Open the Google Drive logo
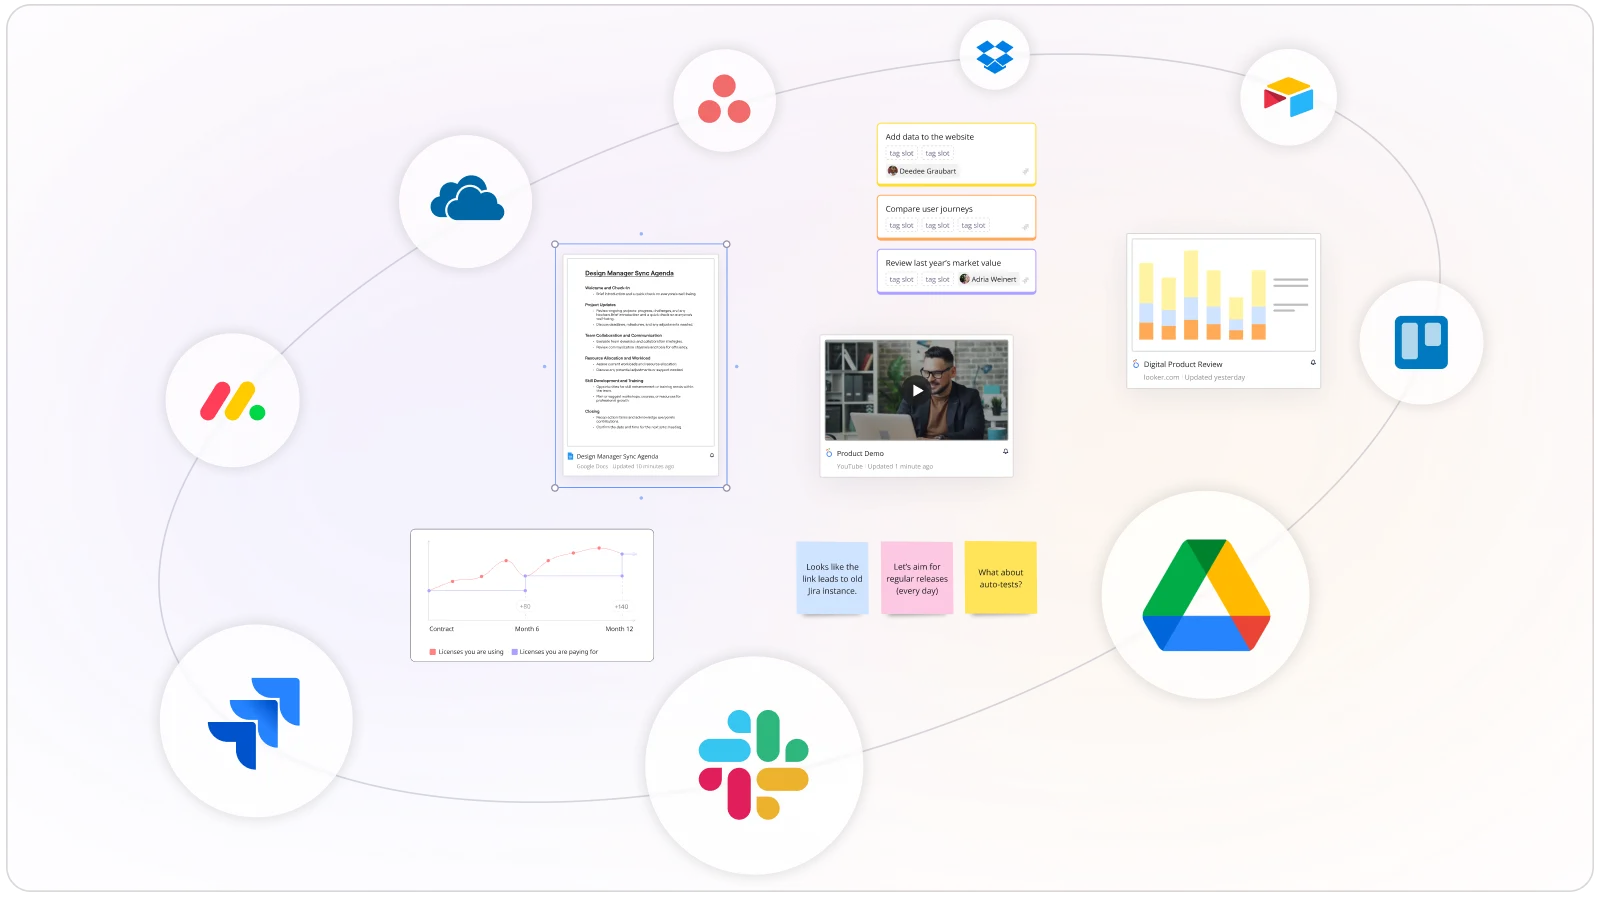 tap(1206, 595)
